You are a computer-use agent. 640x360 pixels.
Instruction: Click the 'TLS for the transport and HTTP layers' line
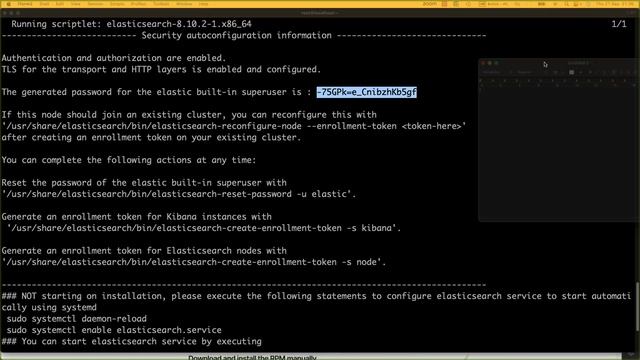tap(161, 69)
